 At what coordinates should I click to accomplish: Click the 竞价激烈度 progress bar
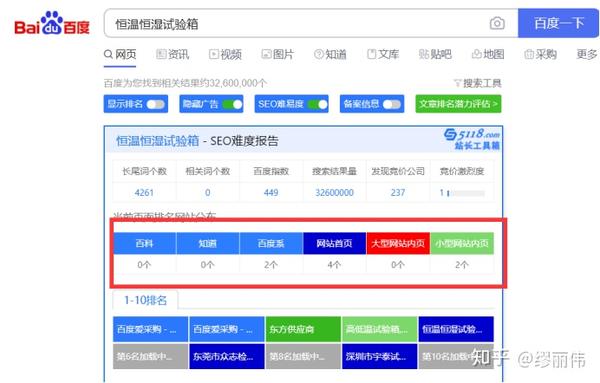(466, 193)
